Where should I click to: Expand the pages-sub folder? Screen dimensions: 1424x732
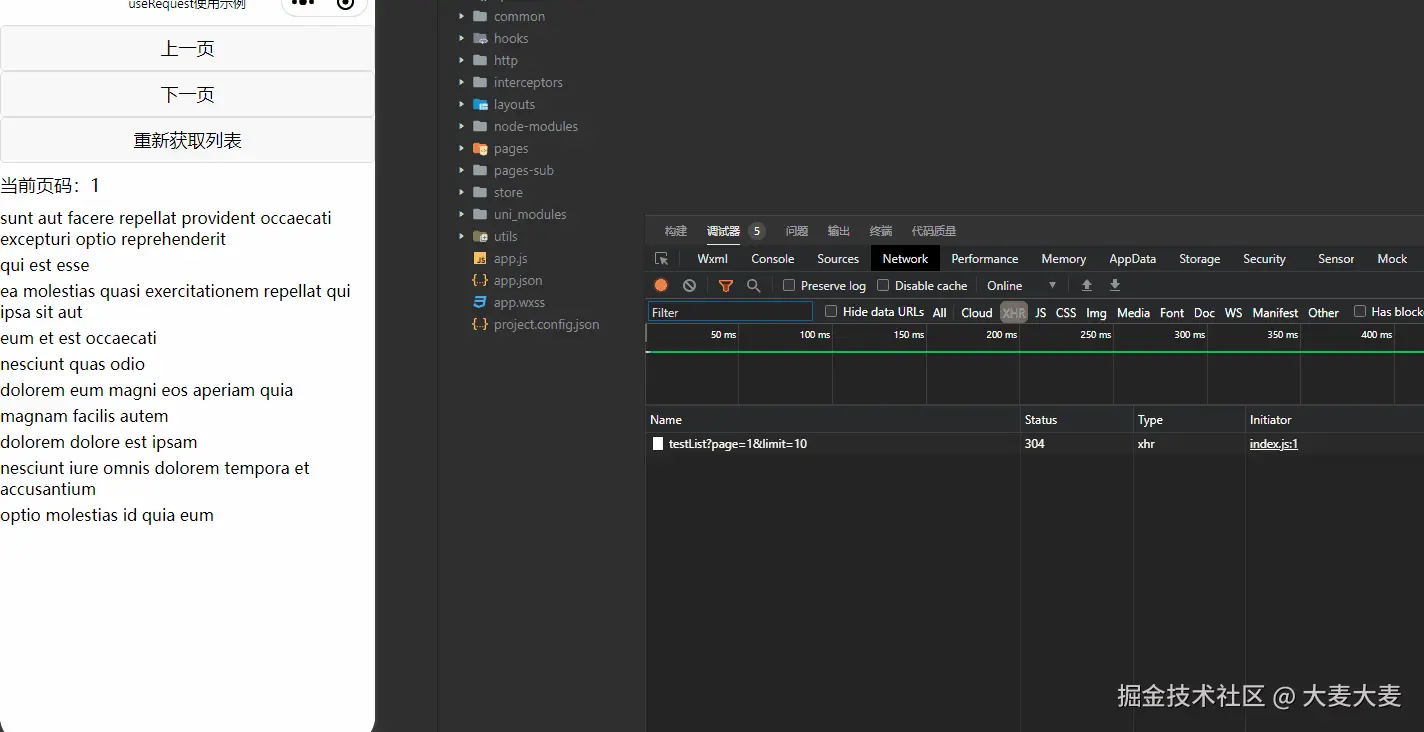pyautogui.click(x=462, y=170)
